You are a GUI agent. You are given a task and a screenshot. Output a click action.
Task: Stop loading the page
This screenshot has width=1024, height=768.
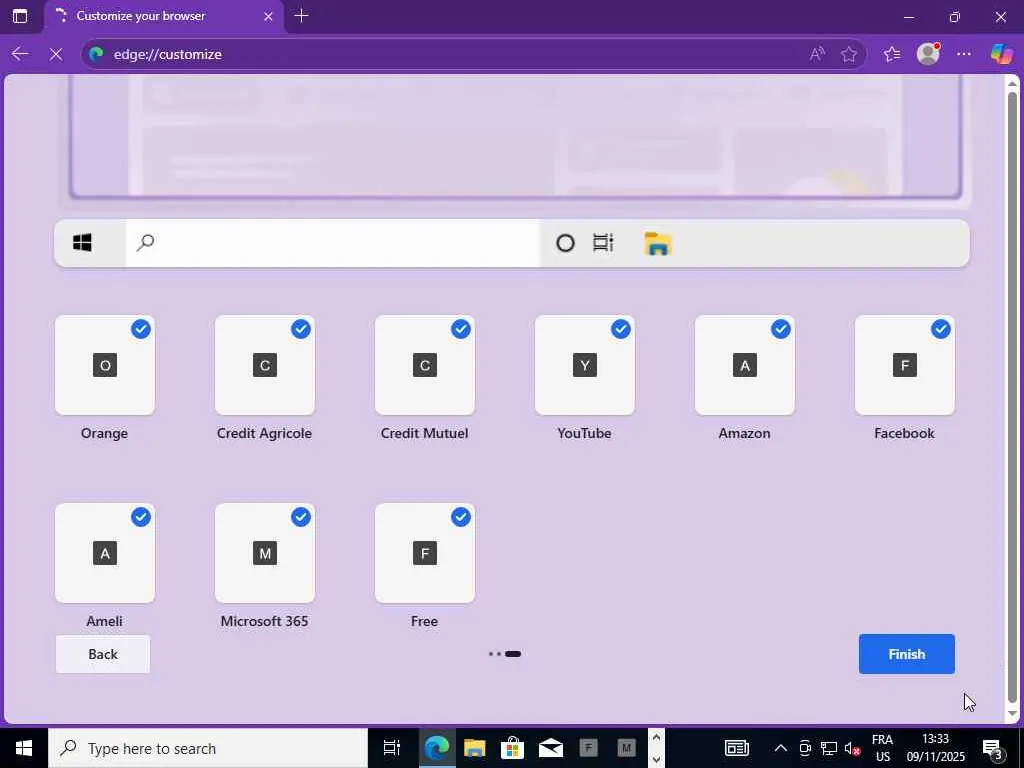56,54
